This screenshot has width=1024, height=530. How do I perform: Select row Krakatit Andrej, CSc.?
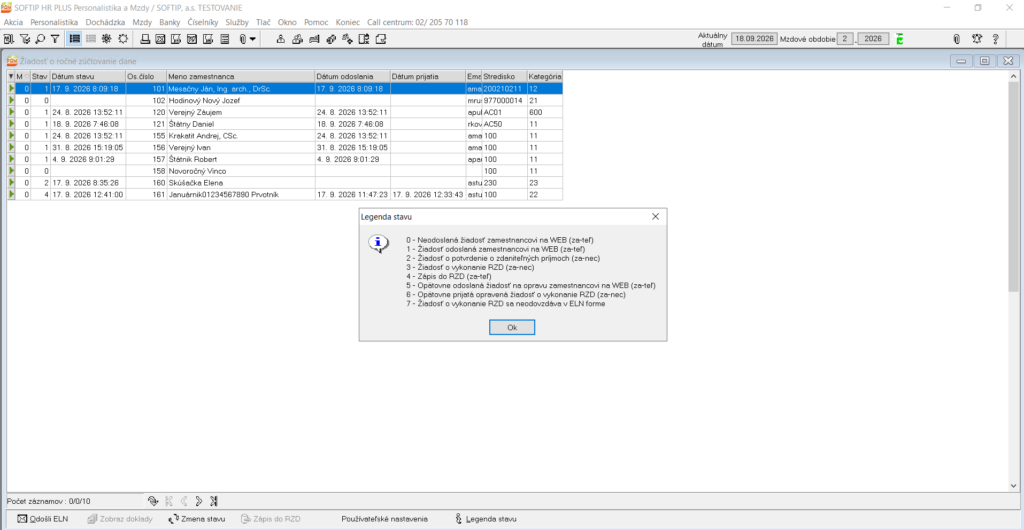284,136
